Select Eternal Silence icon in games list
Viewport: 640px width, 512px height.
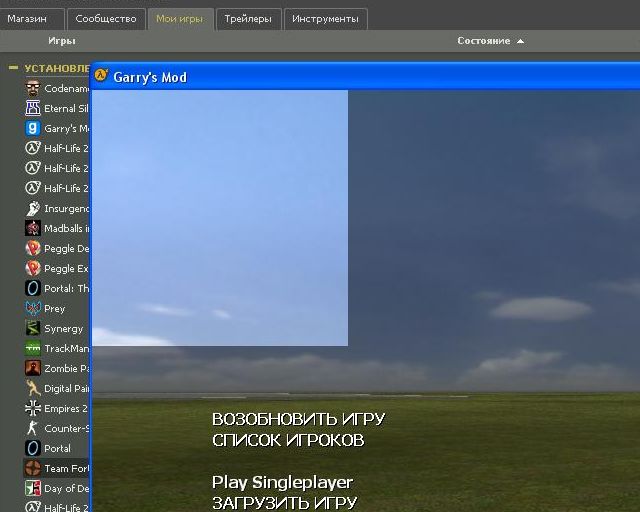point(33,108)
